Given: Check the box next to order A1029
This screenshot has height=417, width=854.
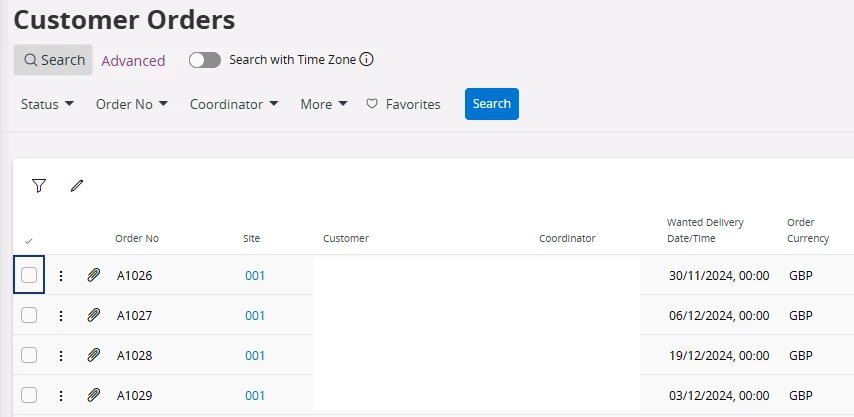Looking at the screenshot, I should pos(29,395).
